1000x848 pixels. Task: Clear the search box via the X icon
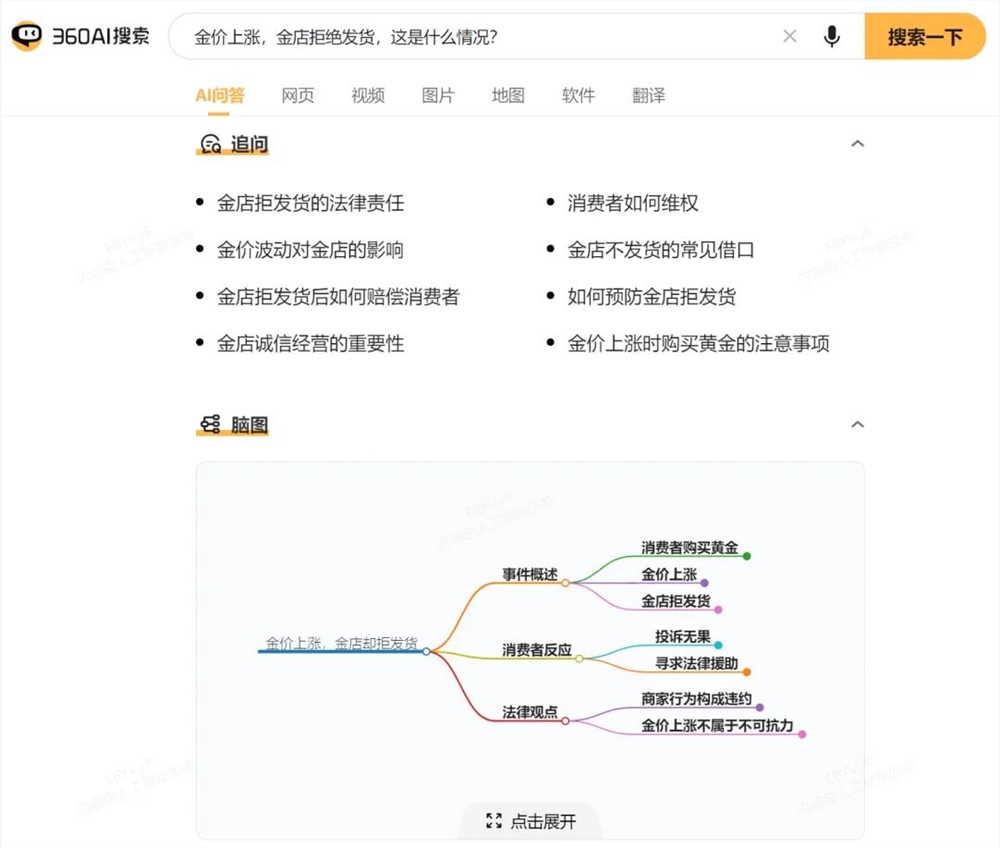pyautogui.click(x=790, y=35)
